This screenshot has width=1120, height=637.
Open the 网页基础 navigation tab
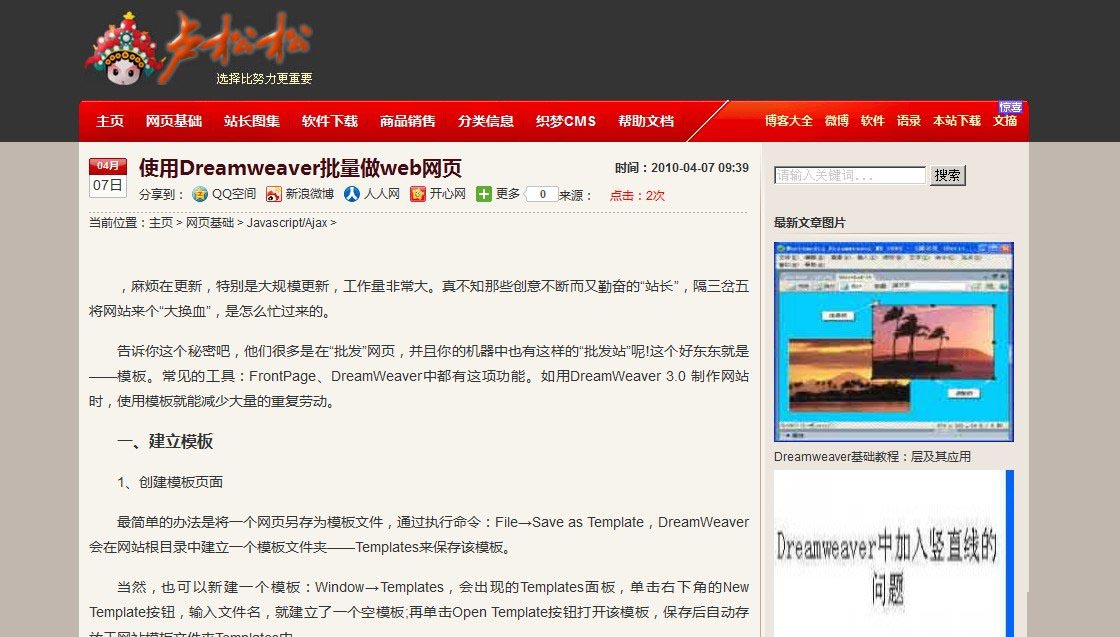coord(174,121)
